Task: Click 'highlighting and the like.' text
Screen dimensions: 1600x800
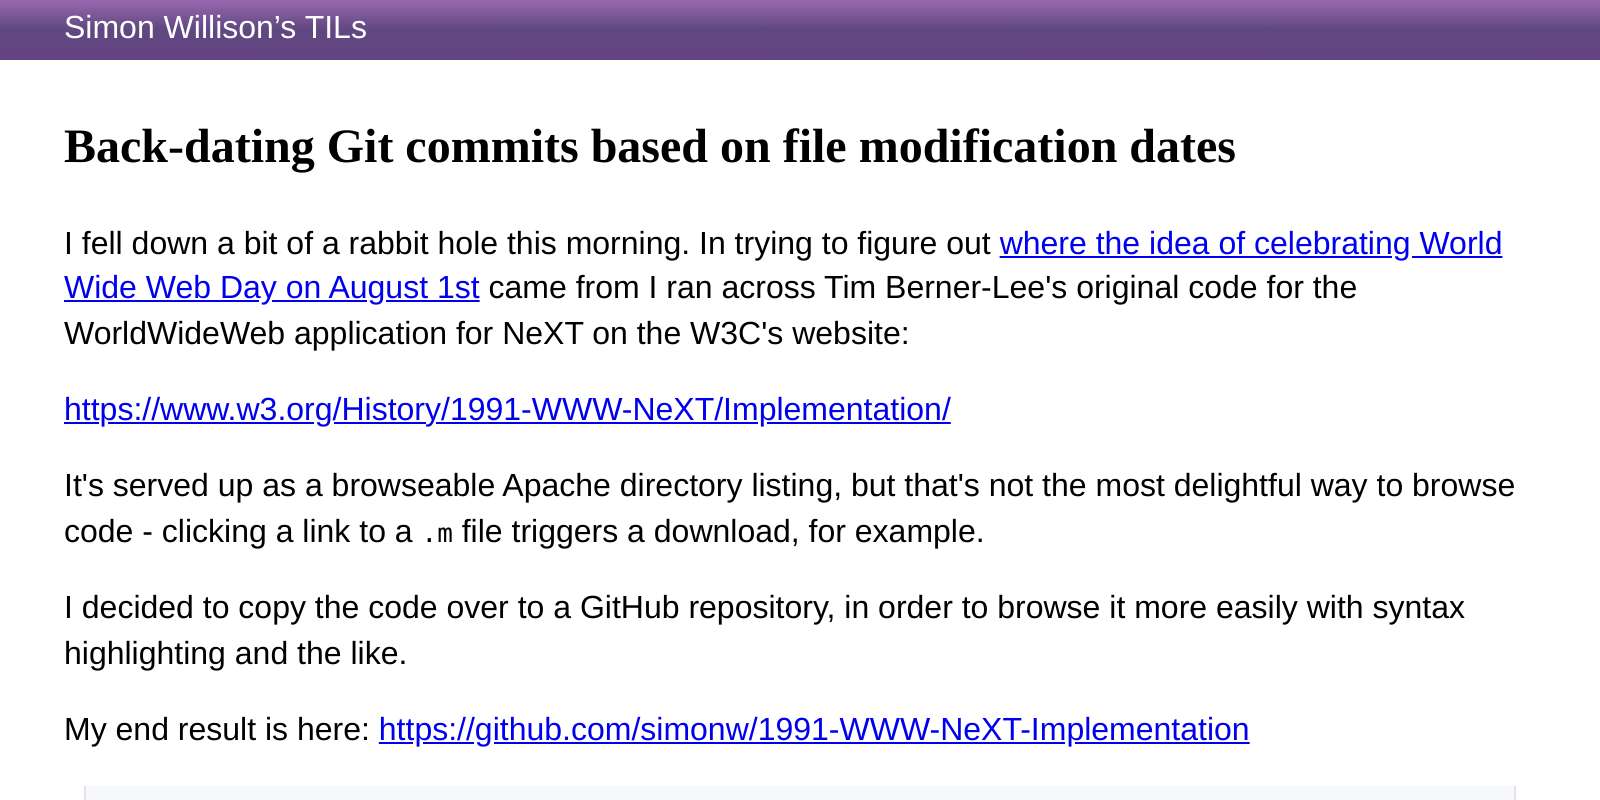Action: tap(235, 654)
